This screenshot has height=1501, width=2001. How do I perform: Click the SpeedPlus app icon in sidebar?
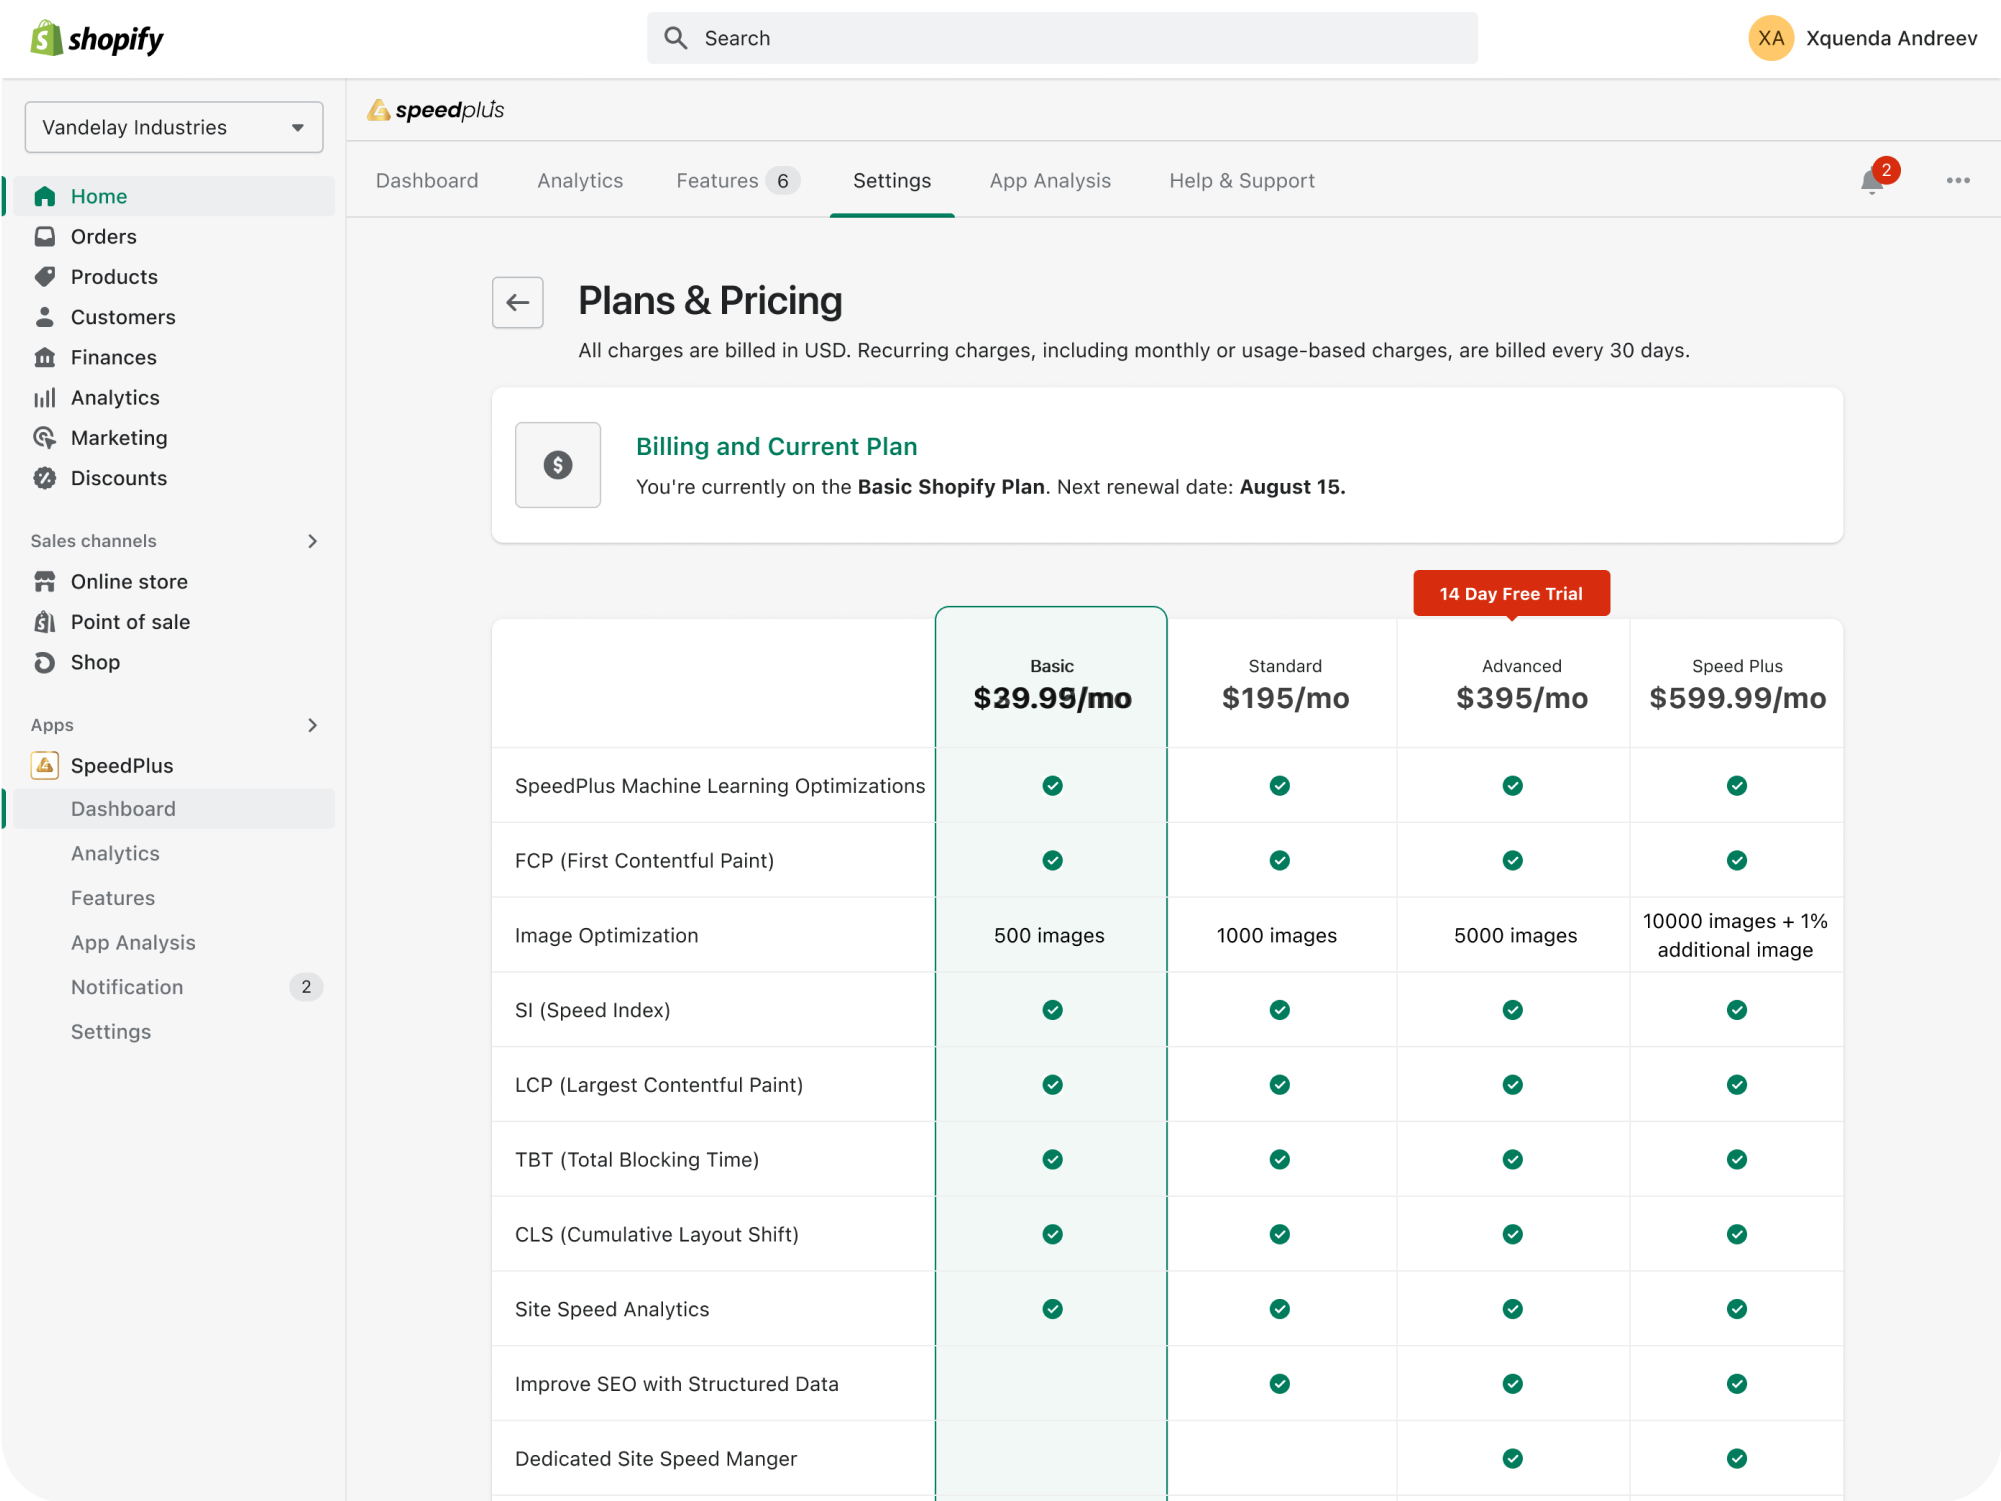45,765
